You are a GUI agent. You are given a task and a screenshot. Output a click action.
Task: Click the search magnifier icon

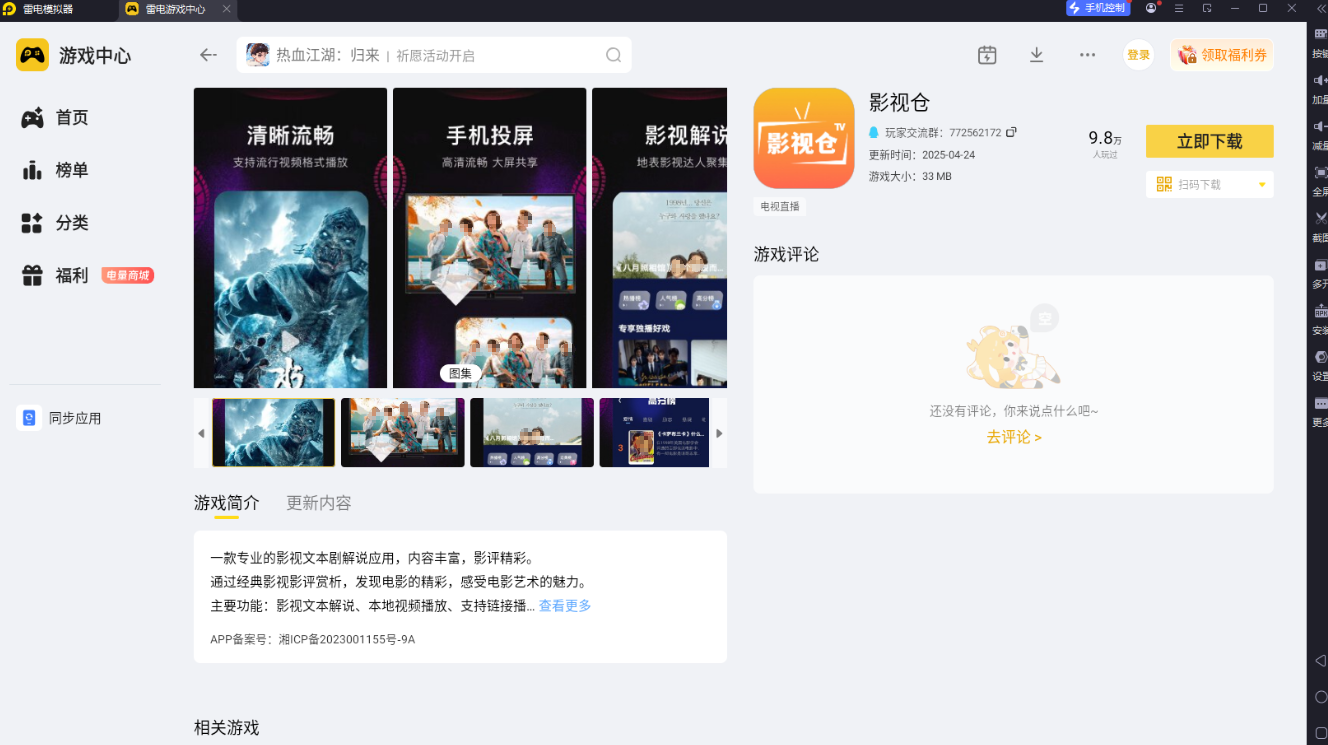click(613, 55)
